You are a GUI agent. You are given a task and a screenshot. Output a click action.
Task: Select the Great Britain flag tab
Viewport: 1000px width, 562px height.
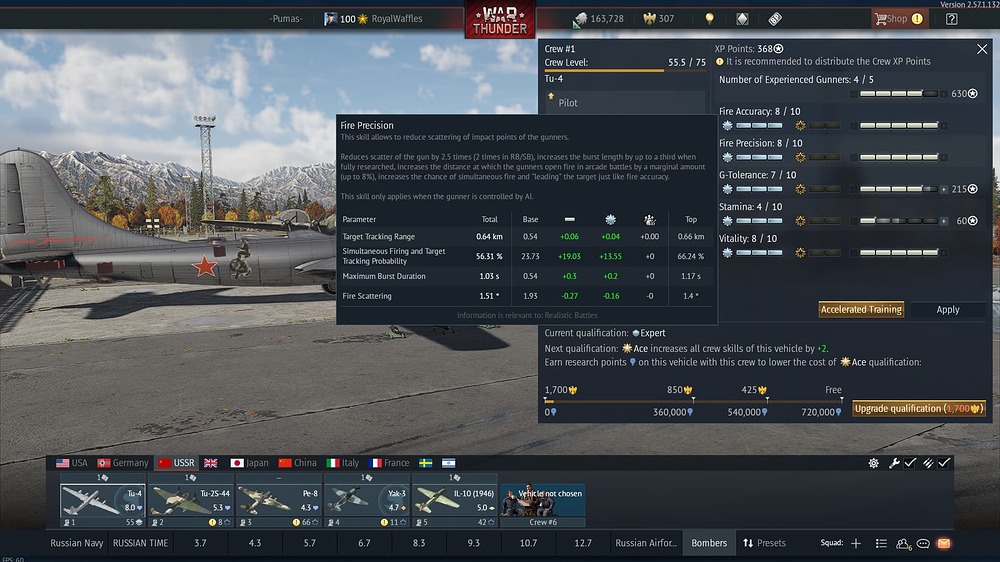point(210,462)
